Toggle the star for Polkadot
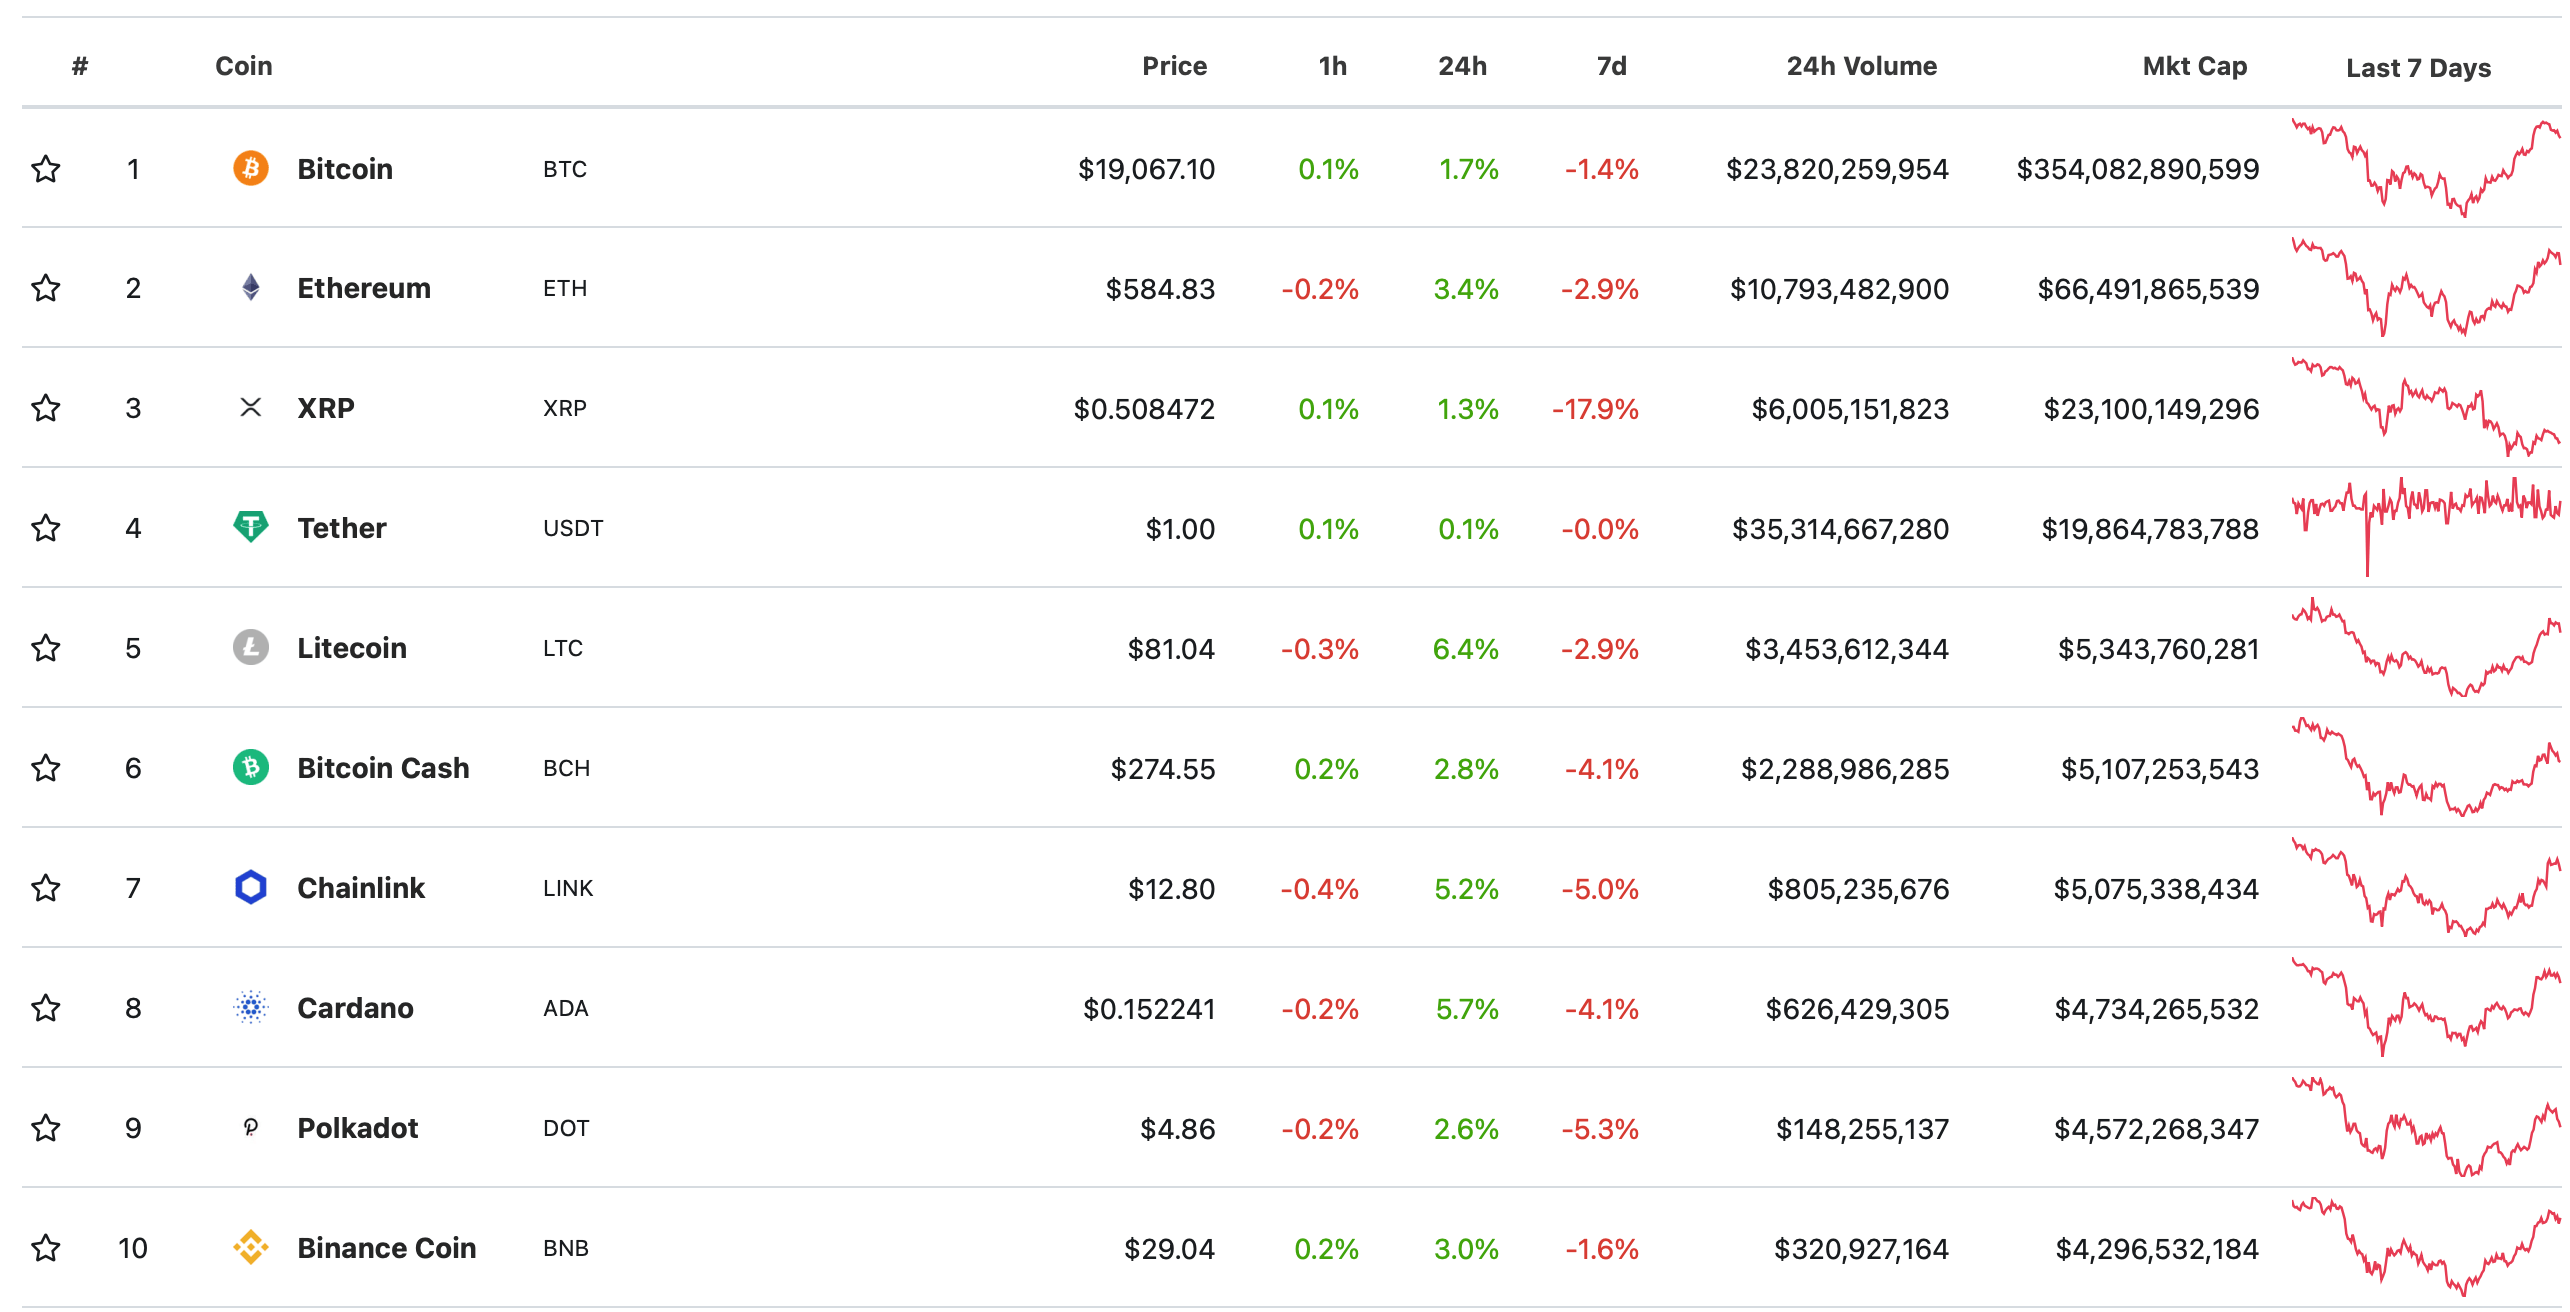The image size is (2570, 1312). point(46,1128)
